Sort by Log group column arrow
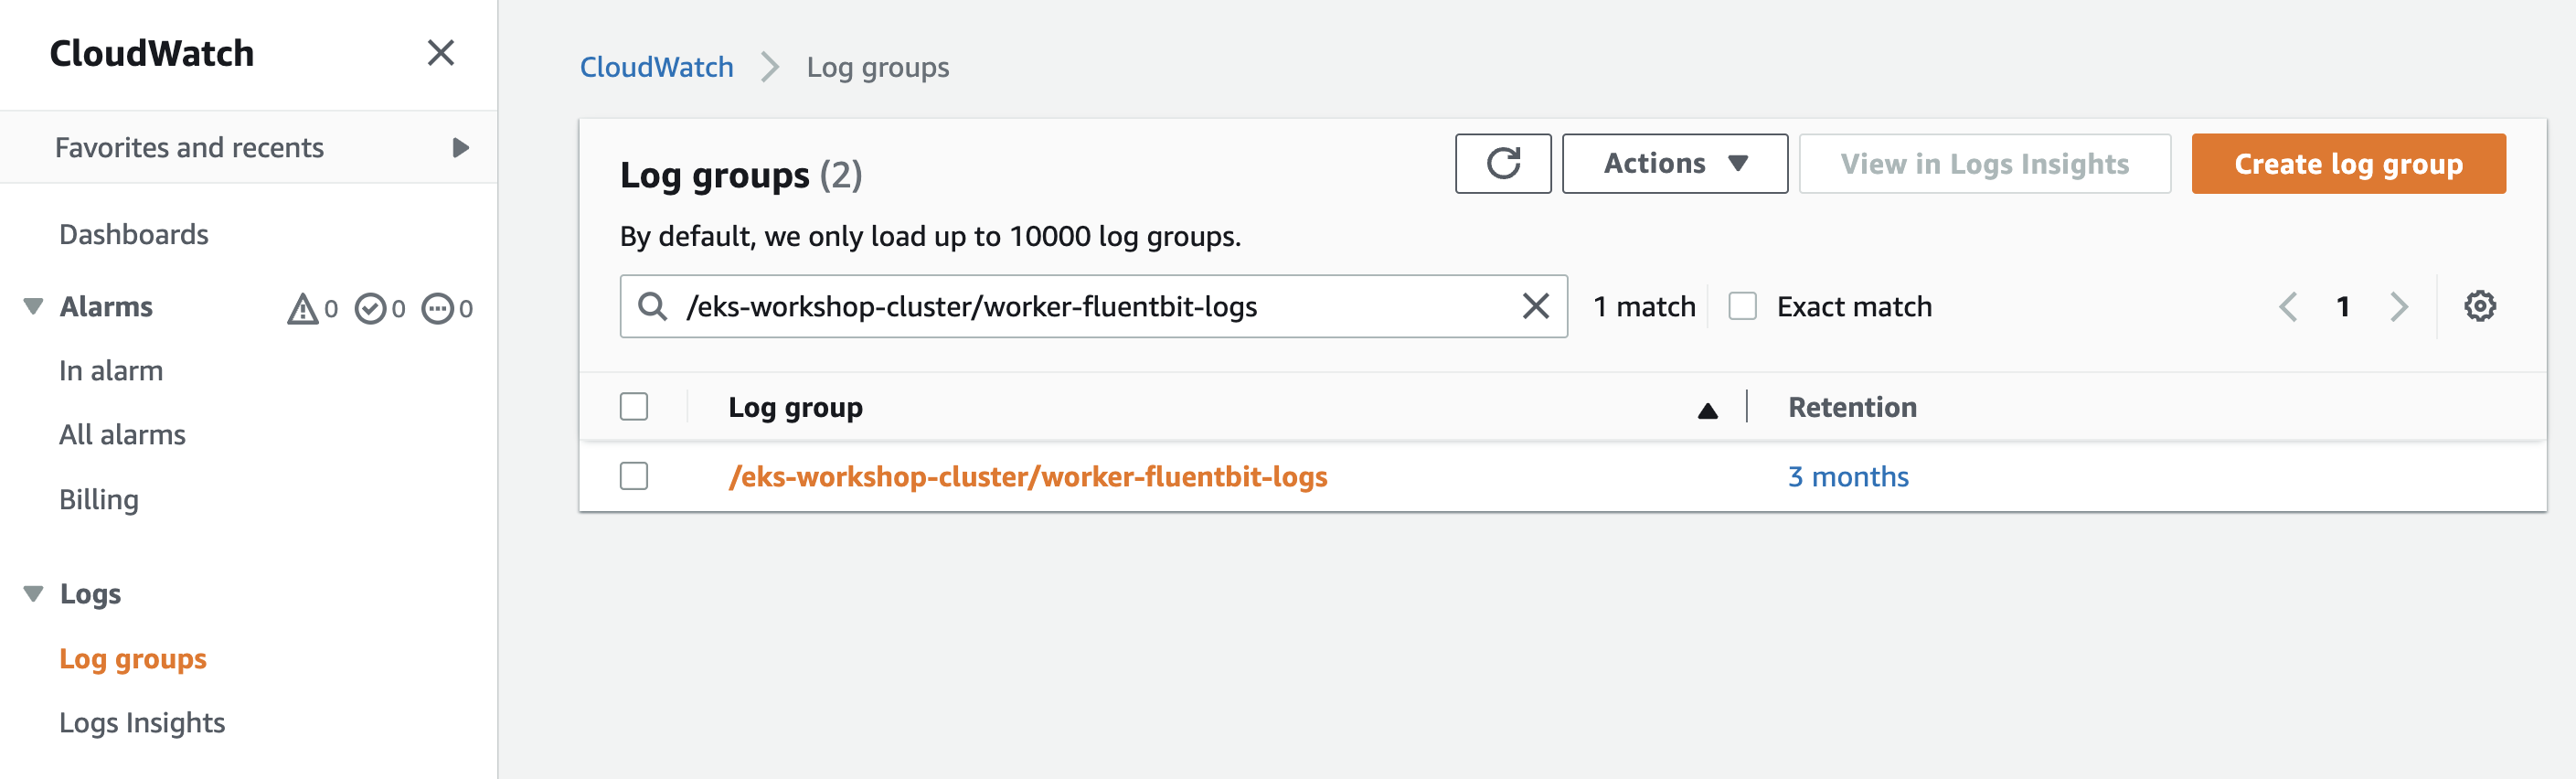Image resolution: width=2576 pixels, height=779 pixels. click(1708, 410)
